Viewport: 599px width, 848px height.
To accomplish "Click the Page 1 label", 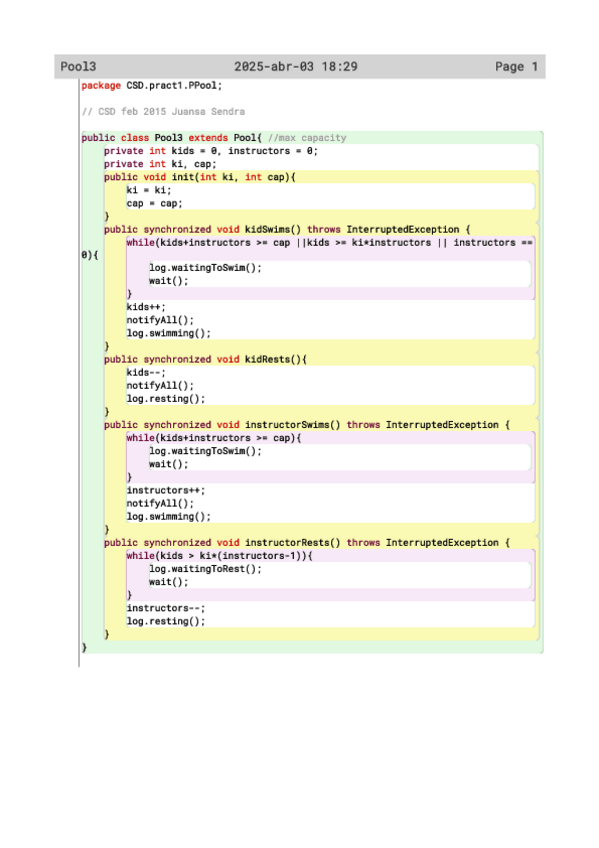I will point(516,67).
